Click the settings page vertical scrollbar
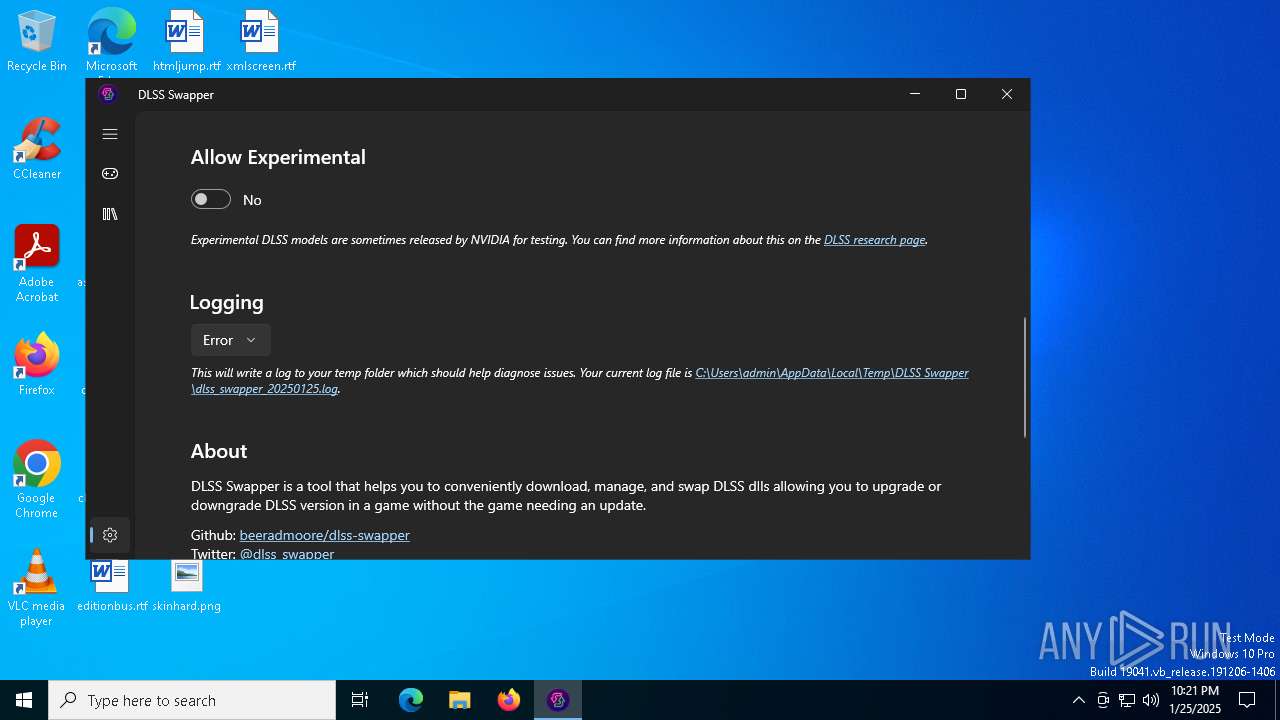1280x720 pixels. coord(1024,377)
